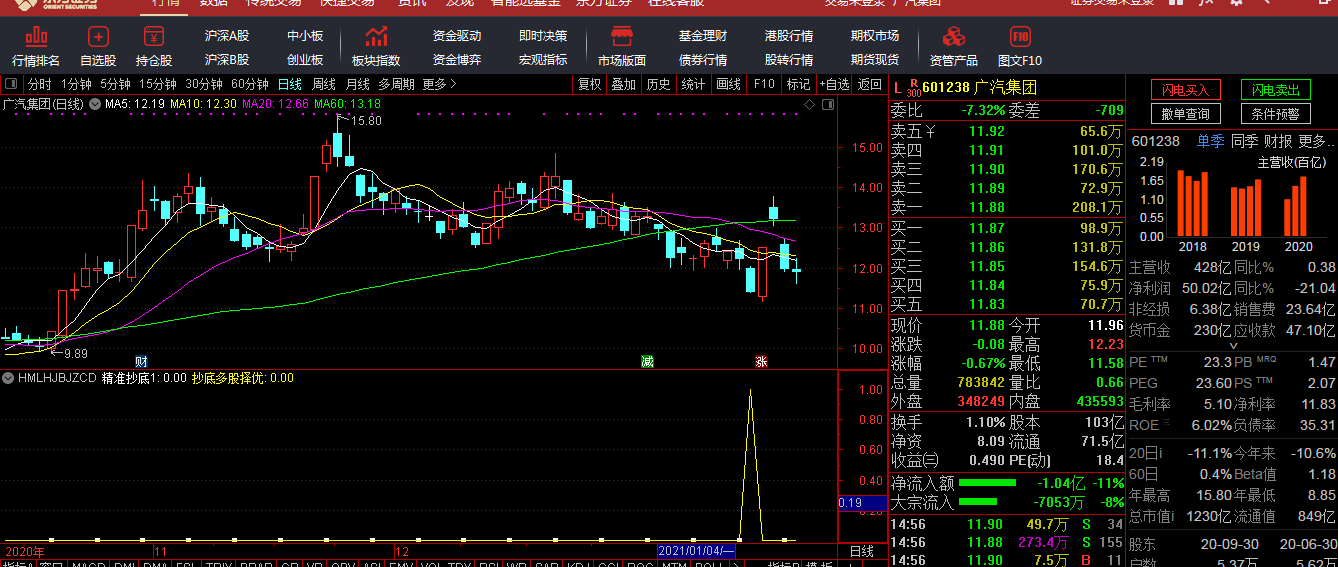Screen dimensions: 1338x567
Task: Click 闪电买入 quick buy button
Action: 1185,90
